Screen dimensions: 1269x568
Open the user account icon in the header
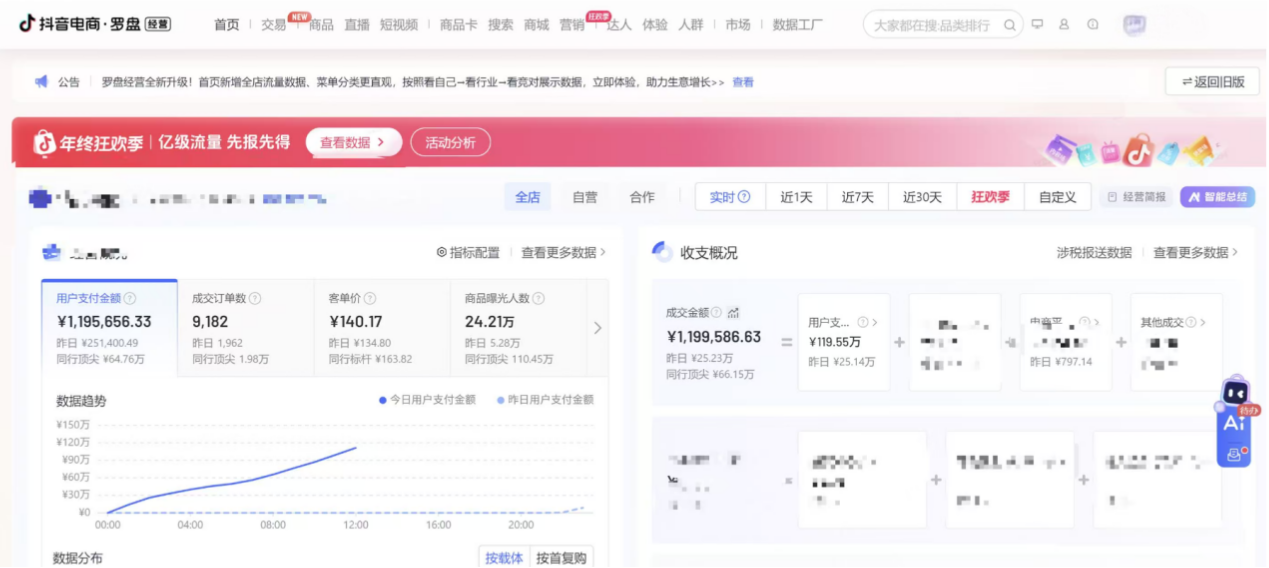[1064, 25]
